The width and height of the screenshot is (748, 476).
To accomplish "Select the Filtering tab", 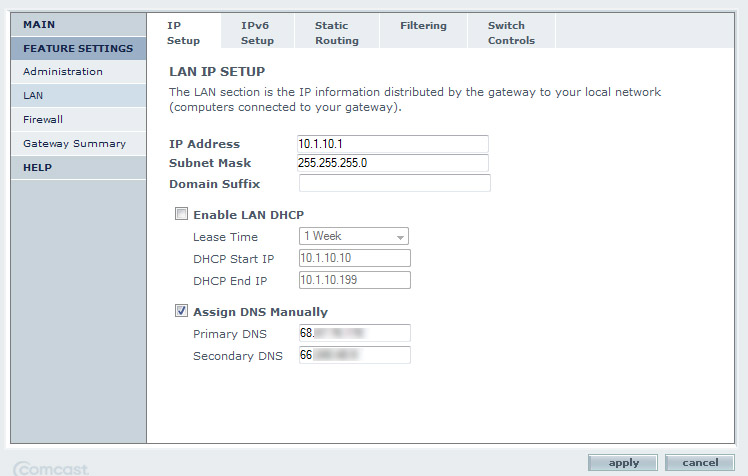I will [x=424, y=32].
